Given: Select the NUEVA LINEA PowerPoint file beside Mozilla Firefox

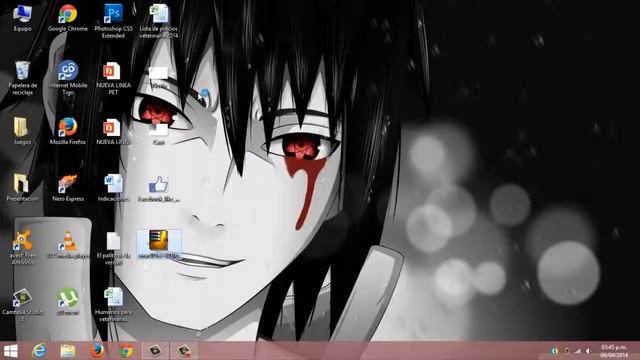Looking at the screenshot, I should [113, 131].
